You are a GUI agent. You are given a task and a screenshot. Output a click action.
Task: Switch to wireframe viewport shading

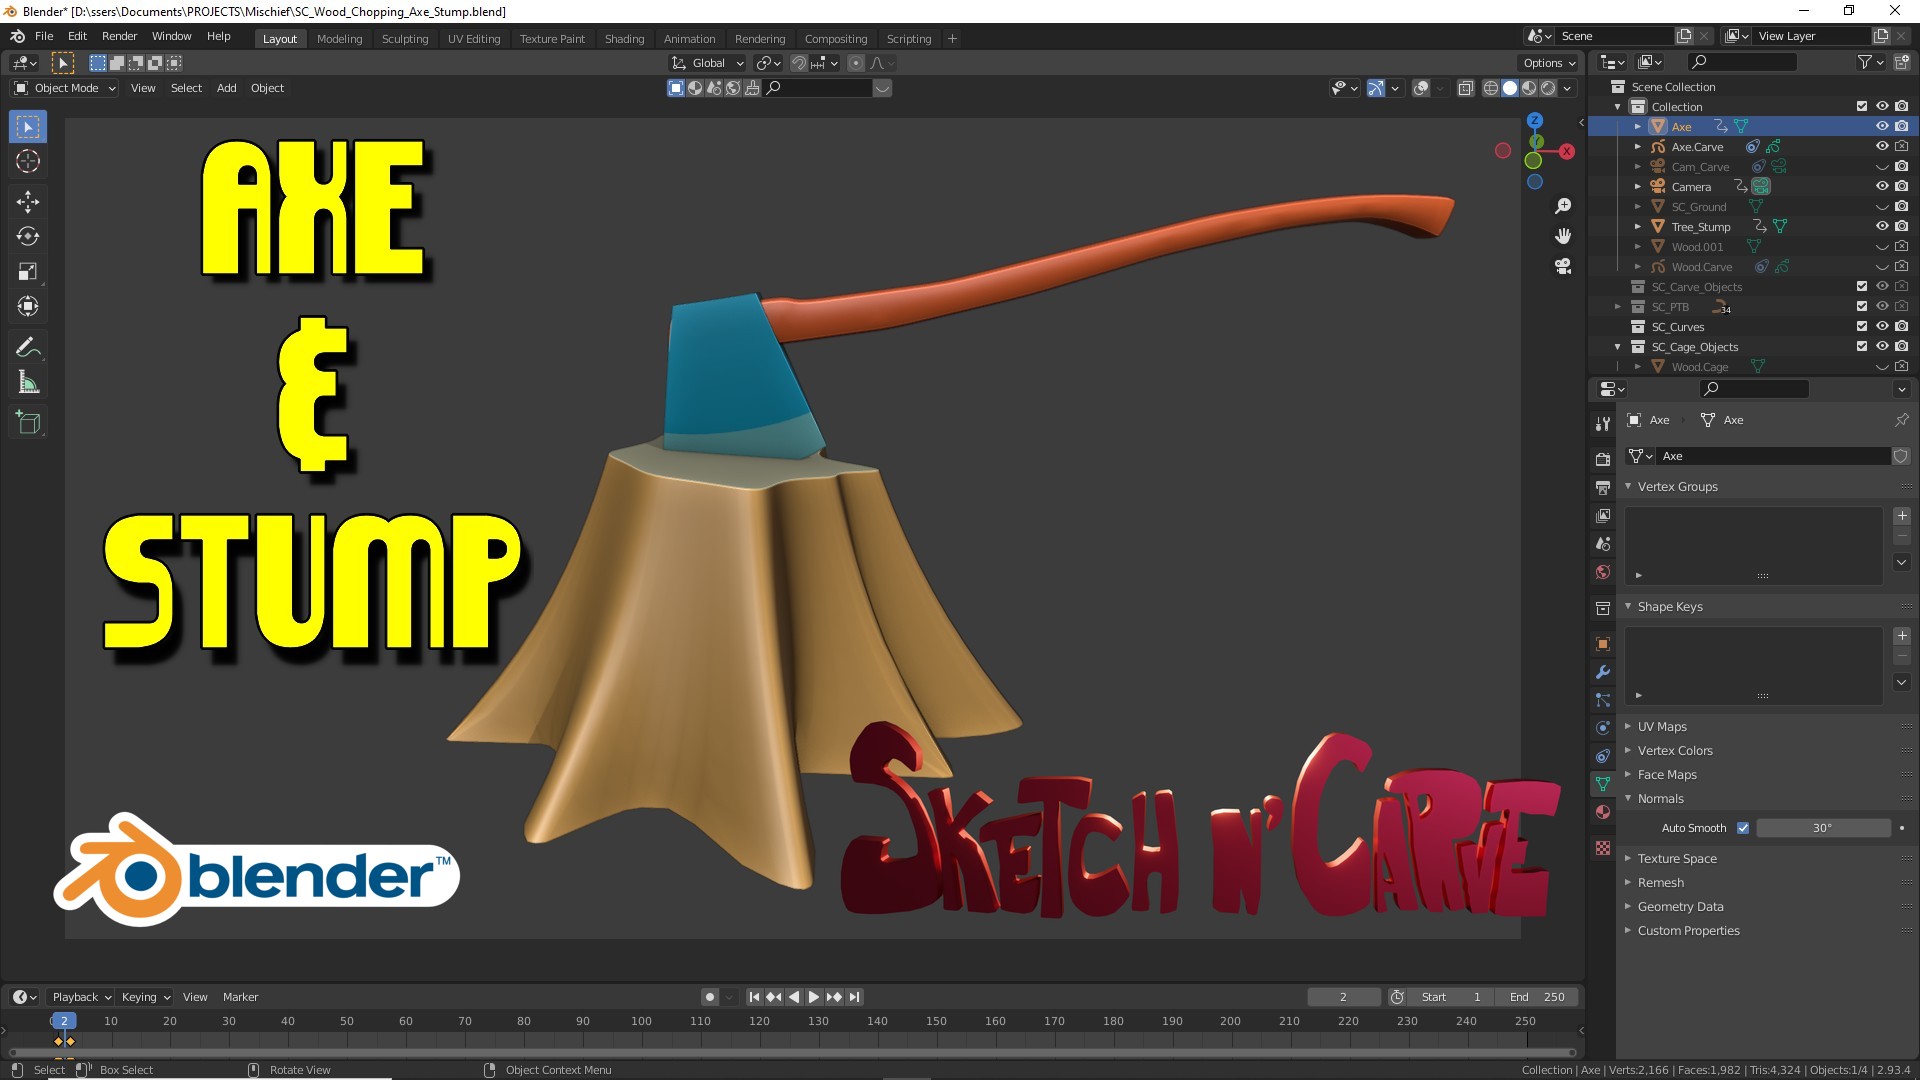1491,88
